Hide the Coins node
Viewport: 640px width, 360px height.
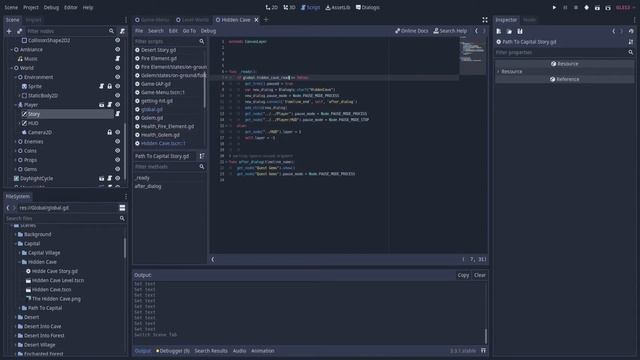click(118, 151)
